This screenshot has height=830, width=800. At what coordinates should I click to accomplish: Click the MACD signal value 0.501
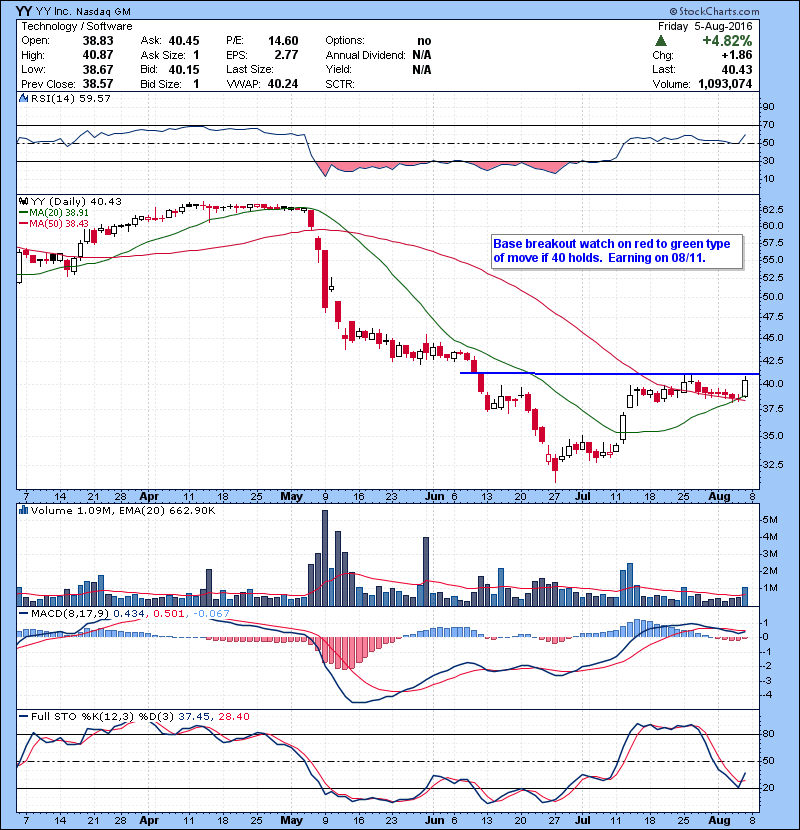point(168,614)
